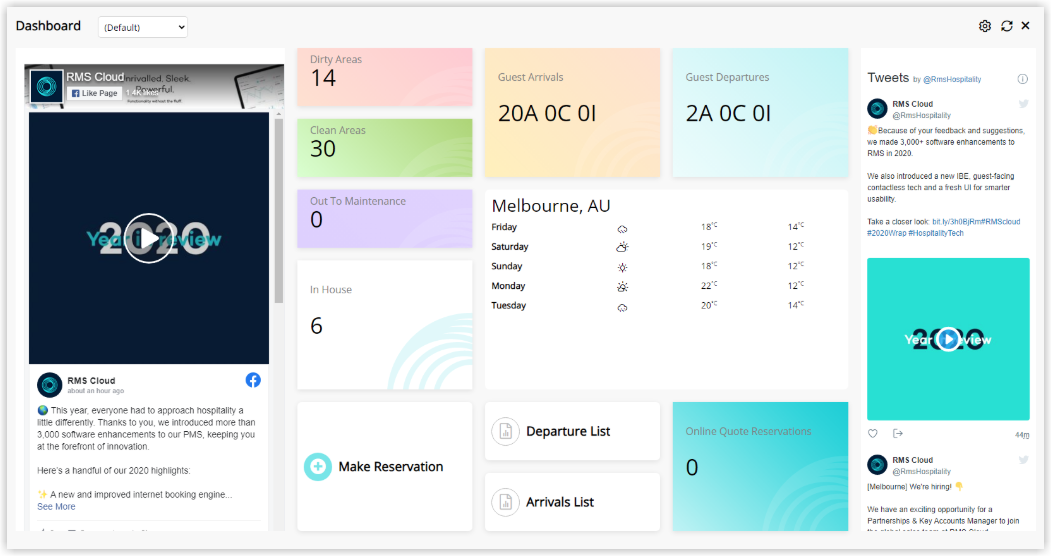1052x557 pixels.
Task: Open the (Default) dashboard dropdown
Action: pyautogui.click(x=143, y=28)
